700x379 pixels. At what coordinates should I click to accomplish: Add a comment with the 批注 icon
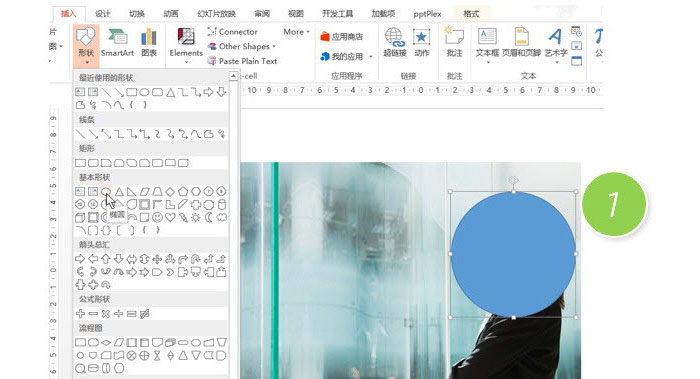pos(454,42)
